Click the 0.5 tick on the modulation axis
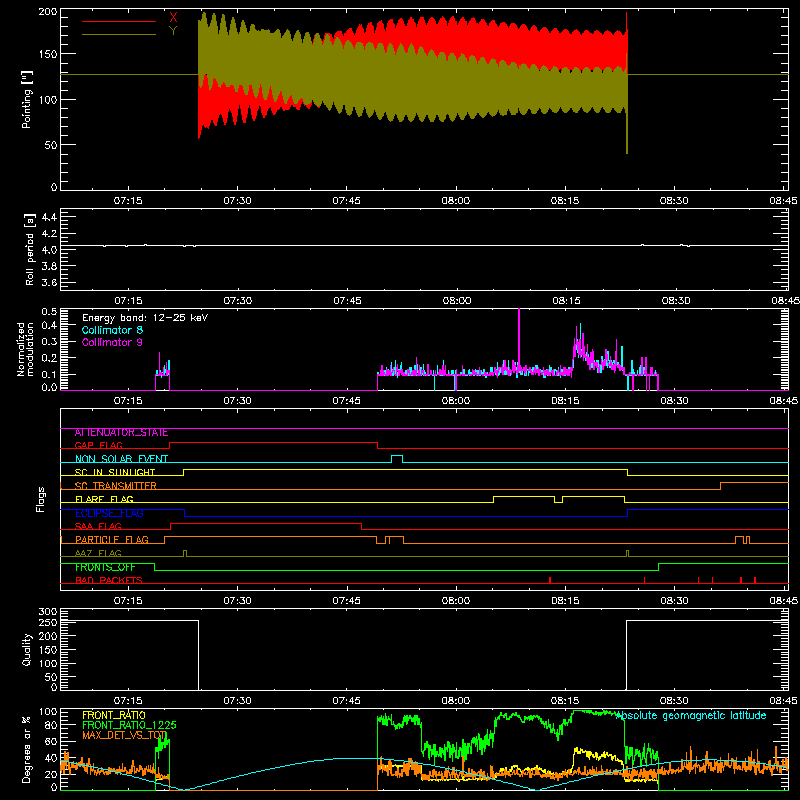 (49, 311)
